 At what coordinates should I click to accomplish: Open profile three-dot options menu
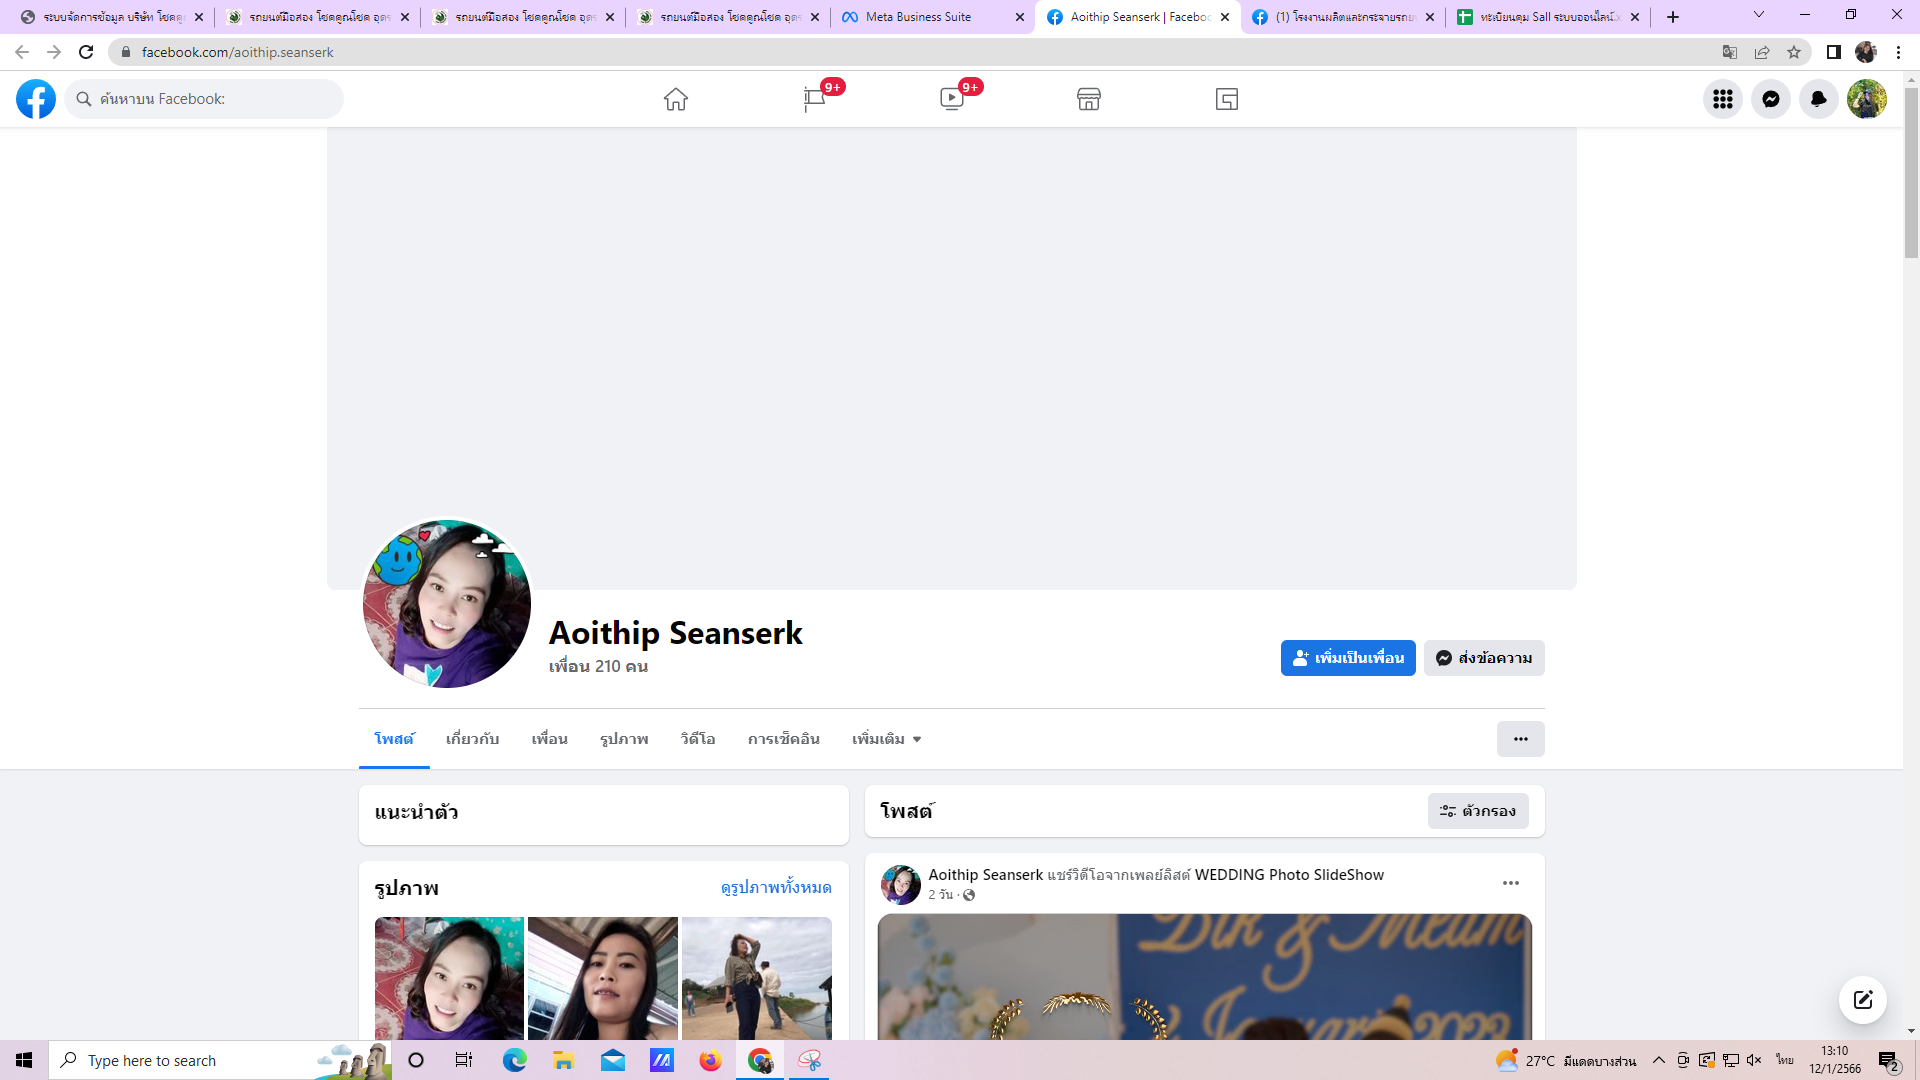[1520, 739]
